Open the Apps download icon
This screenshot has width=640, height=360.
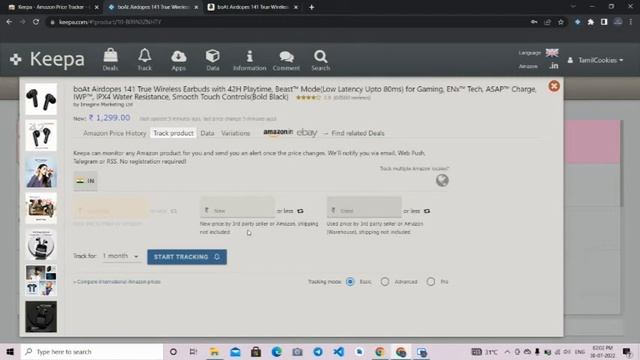(178, 60)
